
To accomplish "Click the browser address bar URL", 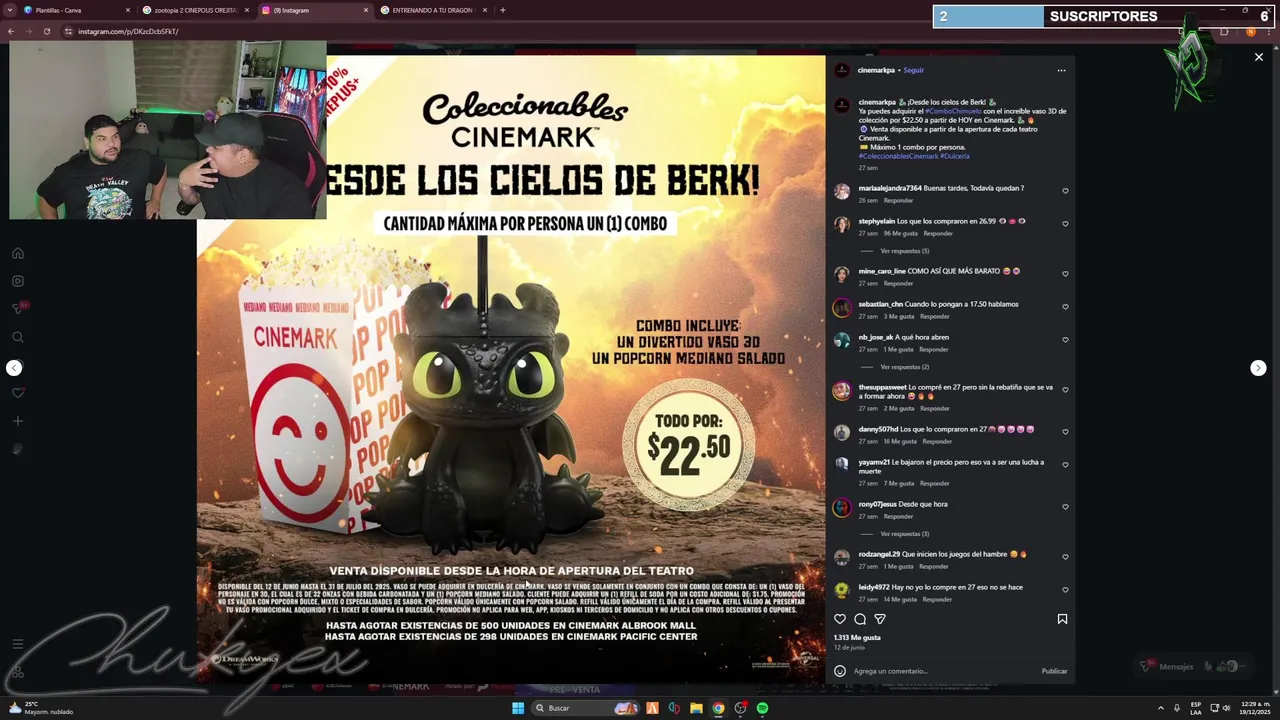I will tap(128, 31).
